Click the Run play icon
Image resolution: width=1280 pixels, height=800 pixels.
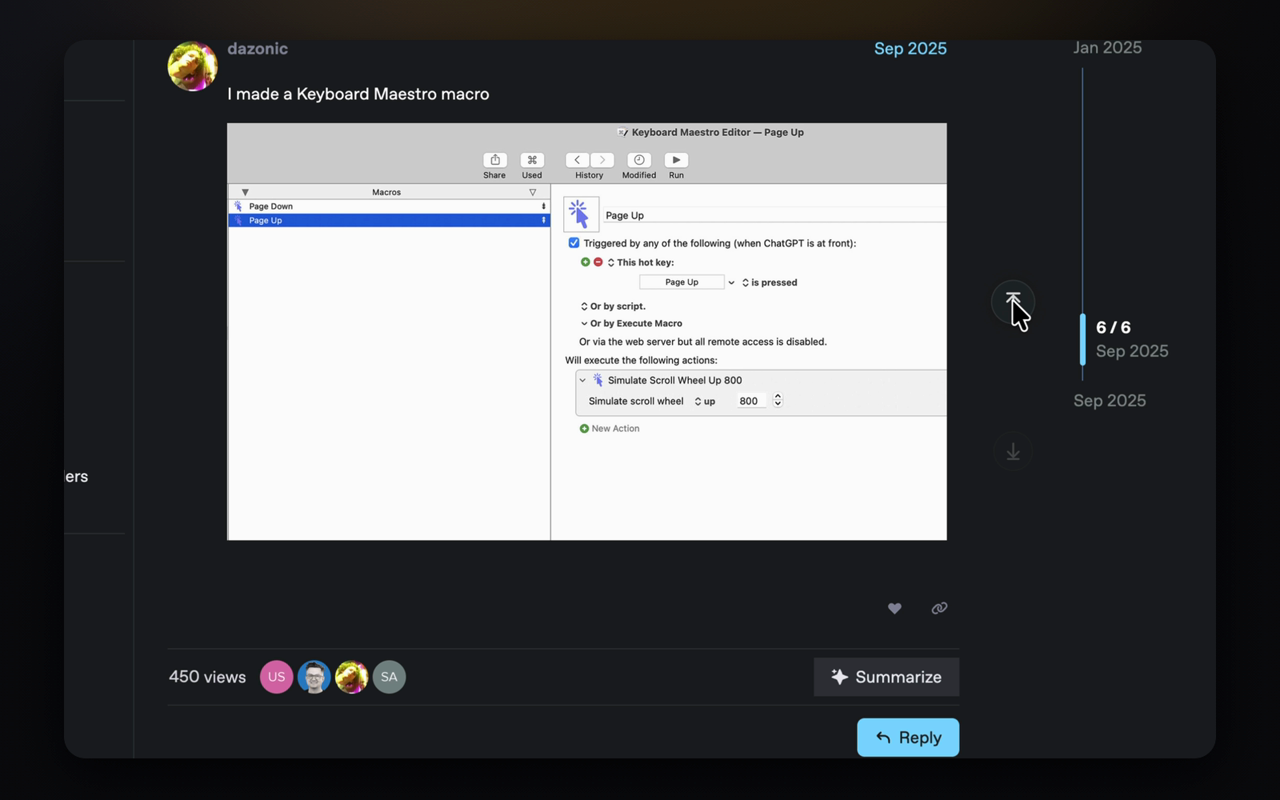676,160
